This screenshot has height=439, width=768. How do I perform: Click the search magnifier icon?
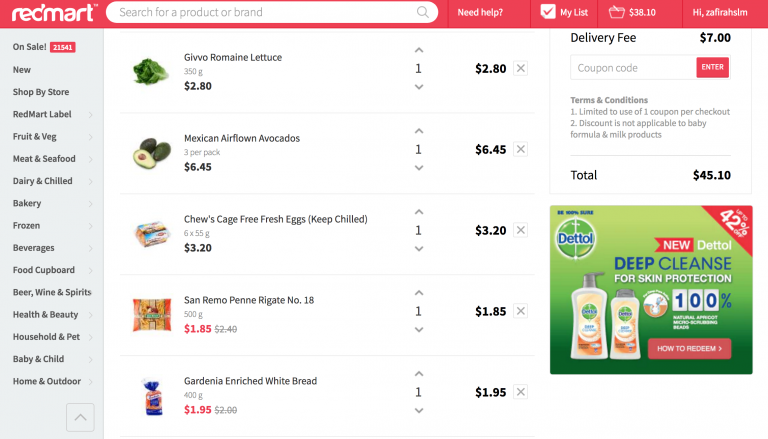(x=424, y=13)
